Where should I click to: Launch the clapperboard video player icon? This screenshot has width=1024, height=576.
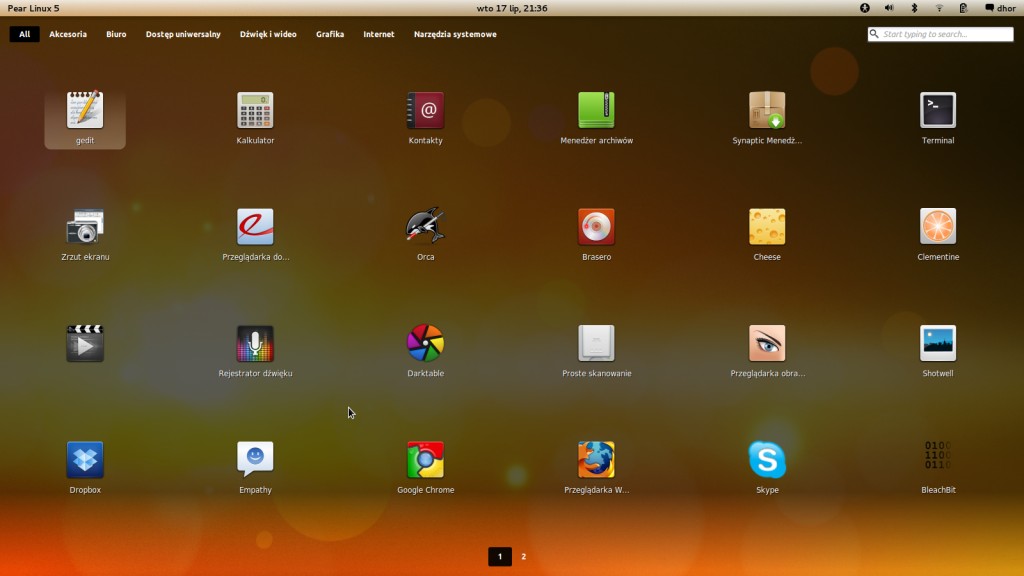click(85, 344)
